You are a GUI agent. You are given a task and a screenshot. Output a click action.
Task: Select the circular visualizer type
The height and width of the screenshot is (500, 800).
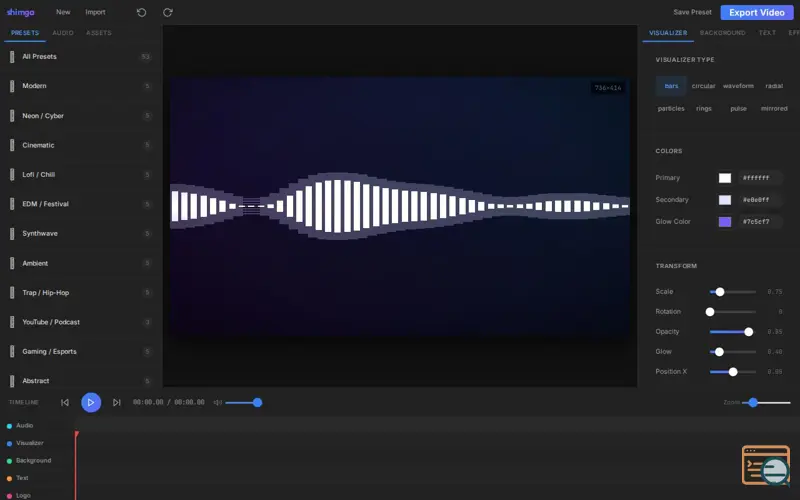coord(704,86)
